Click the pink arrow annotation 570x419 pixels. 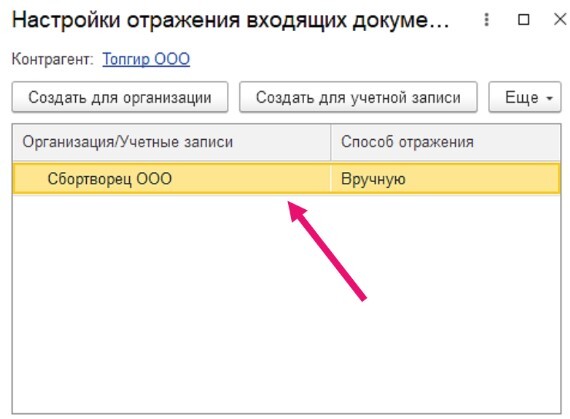coord(327,251)
